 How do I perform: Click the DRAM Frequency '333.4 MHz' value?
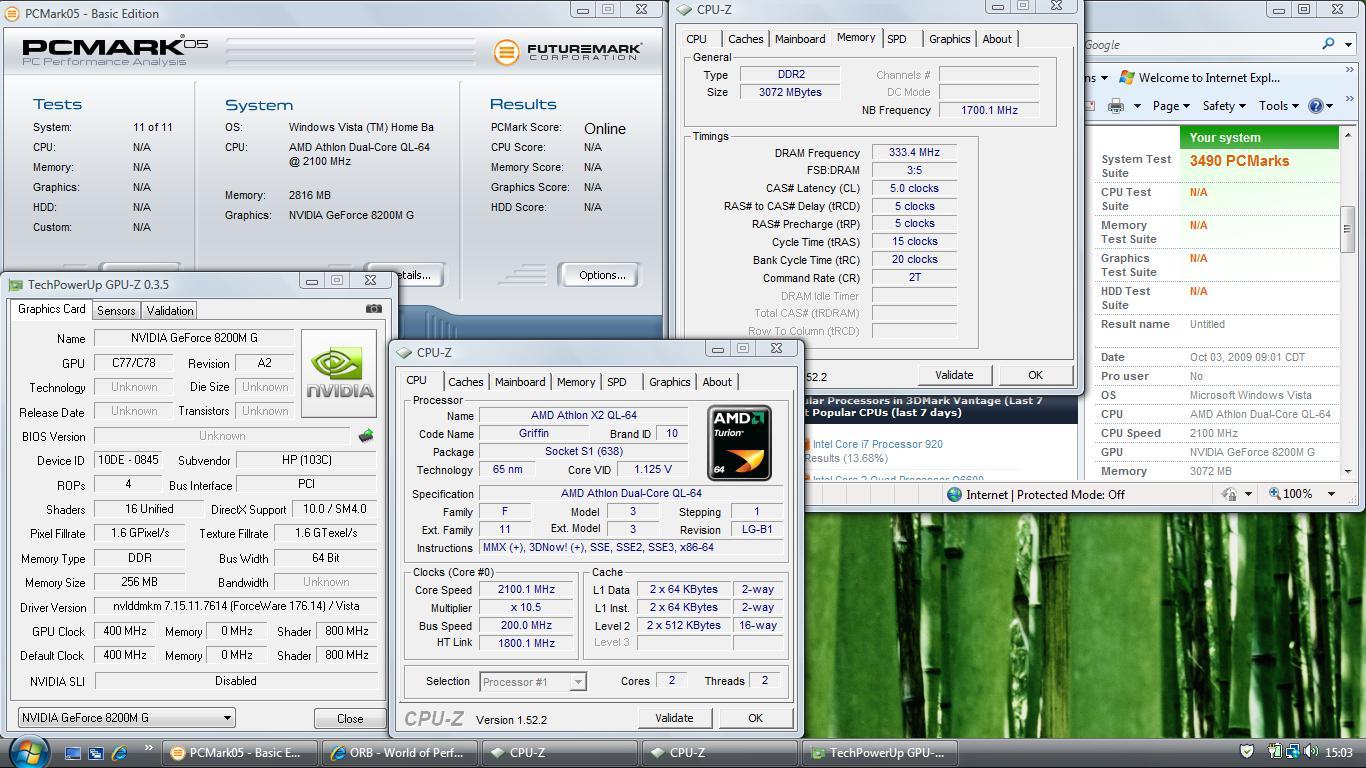914,153
